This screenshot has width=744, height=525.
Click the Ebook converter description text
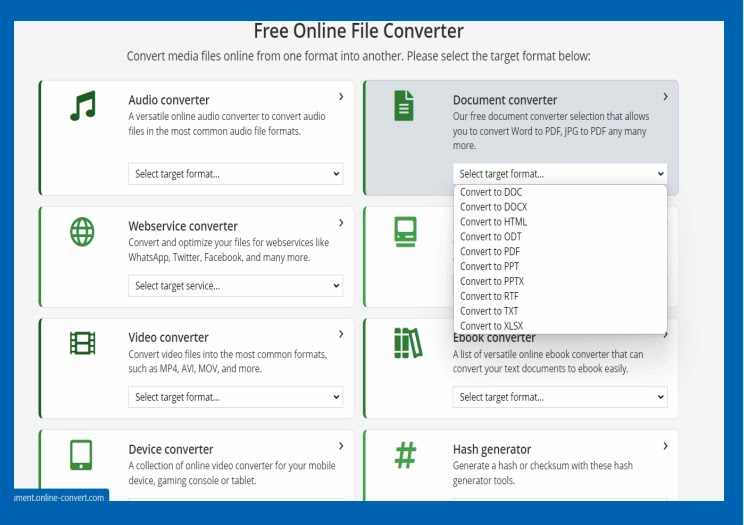coord(548,361)
